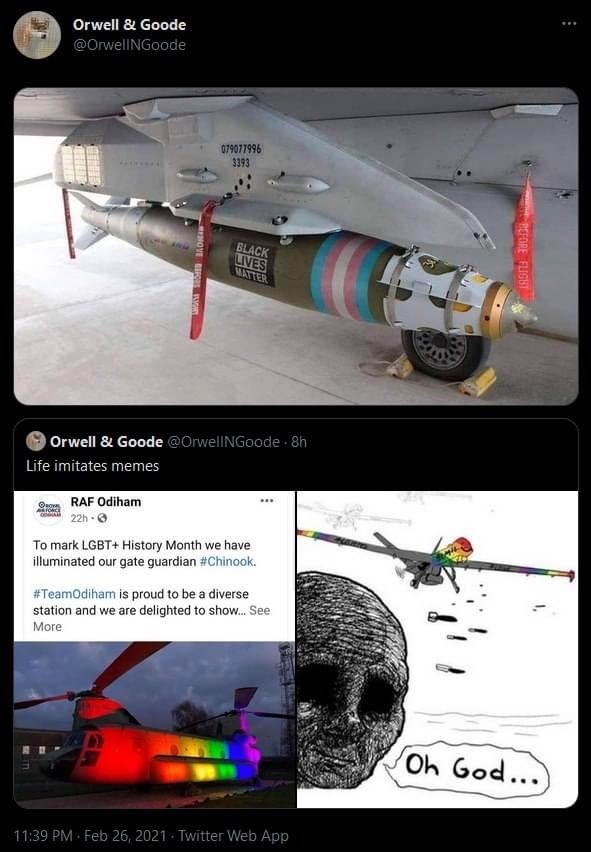Screen dimensions: 591x852
Task: Click the @OrwellNGoode handle at top
Action: (129, 45)
